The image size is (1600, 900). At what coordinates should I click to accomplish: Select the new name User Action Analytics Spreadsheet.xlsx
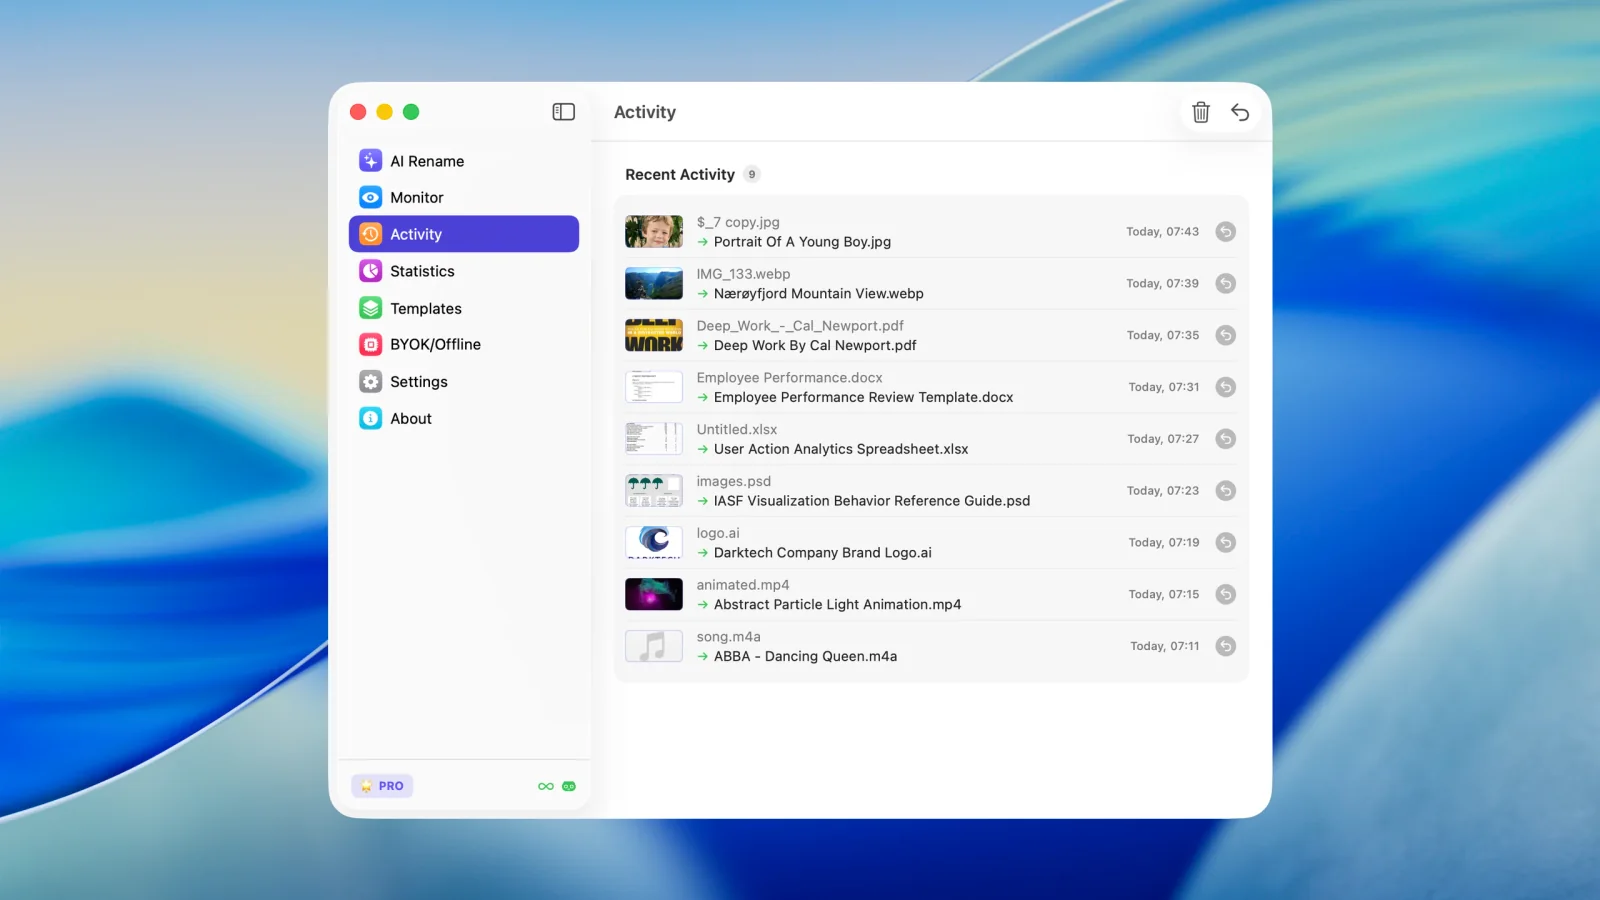[841, 449]
